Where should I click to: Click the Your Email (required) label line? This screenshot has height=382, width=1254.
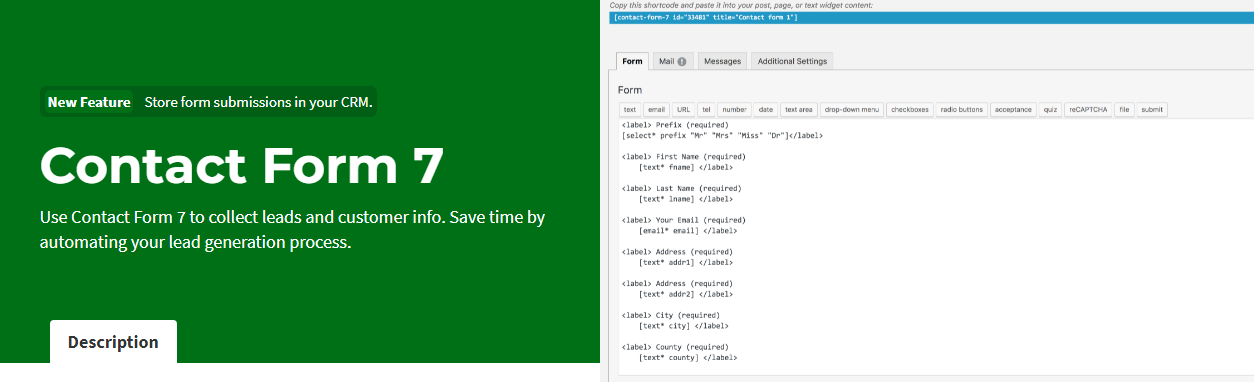tap(683, 220)
